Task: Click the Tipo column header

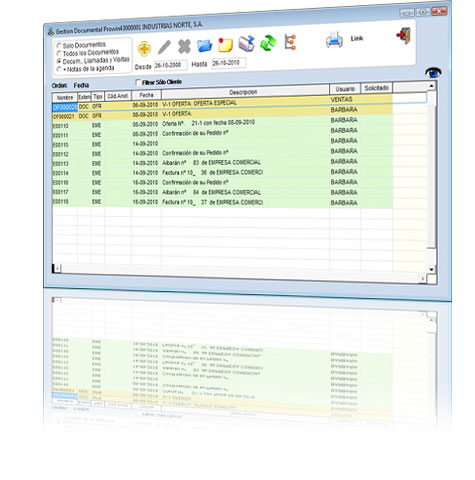Action: tap(98, 97)
